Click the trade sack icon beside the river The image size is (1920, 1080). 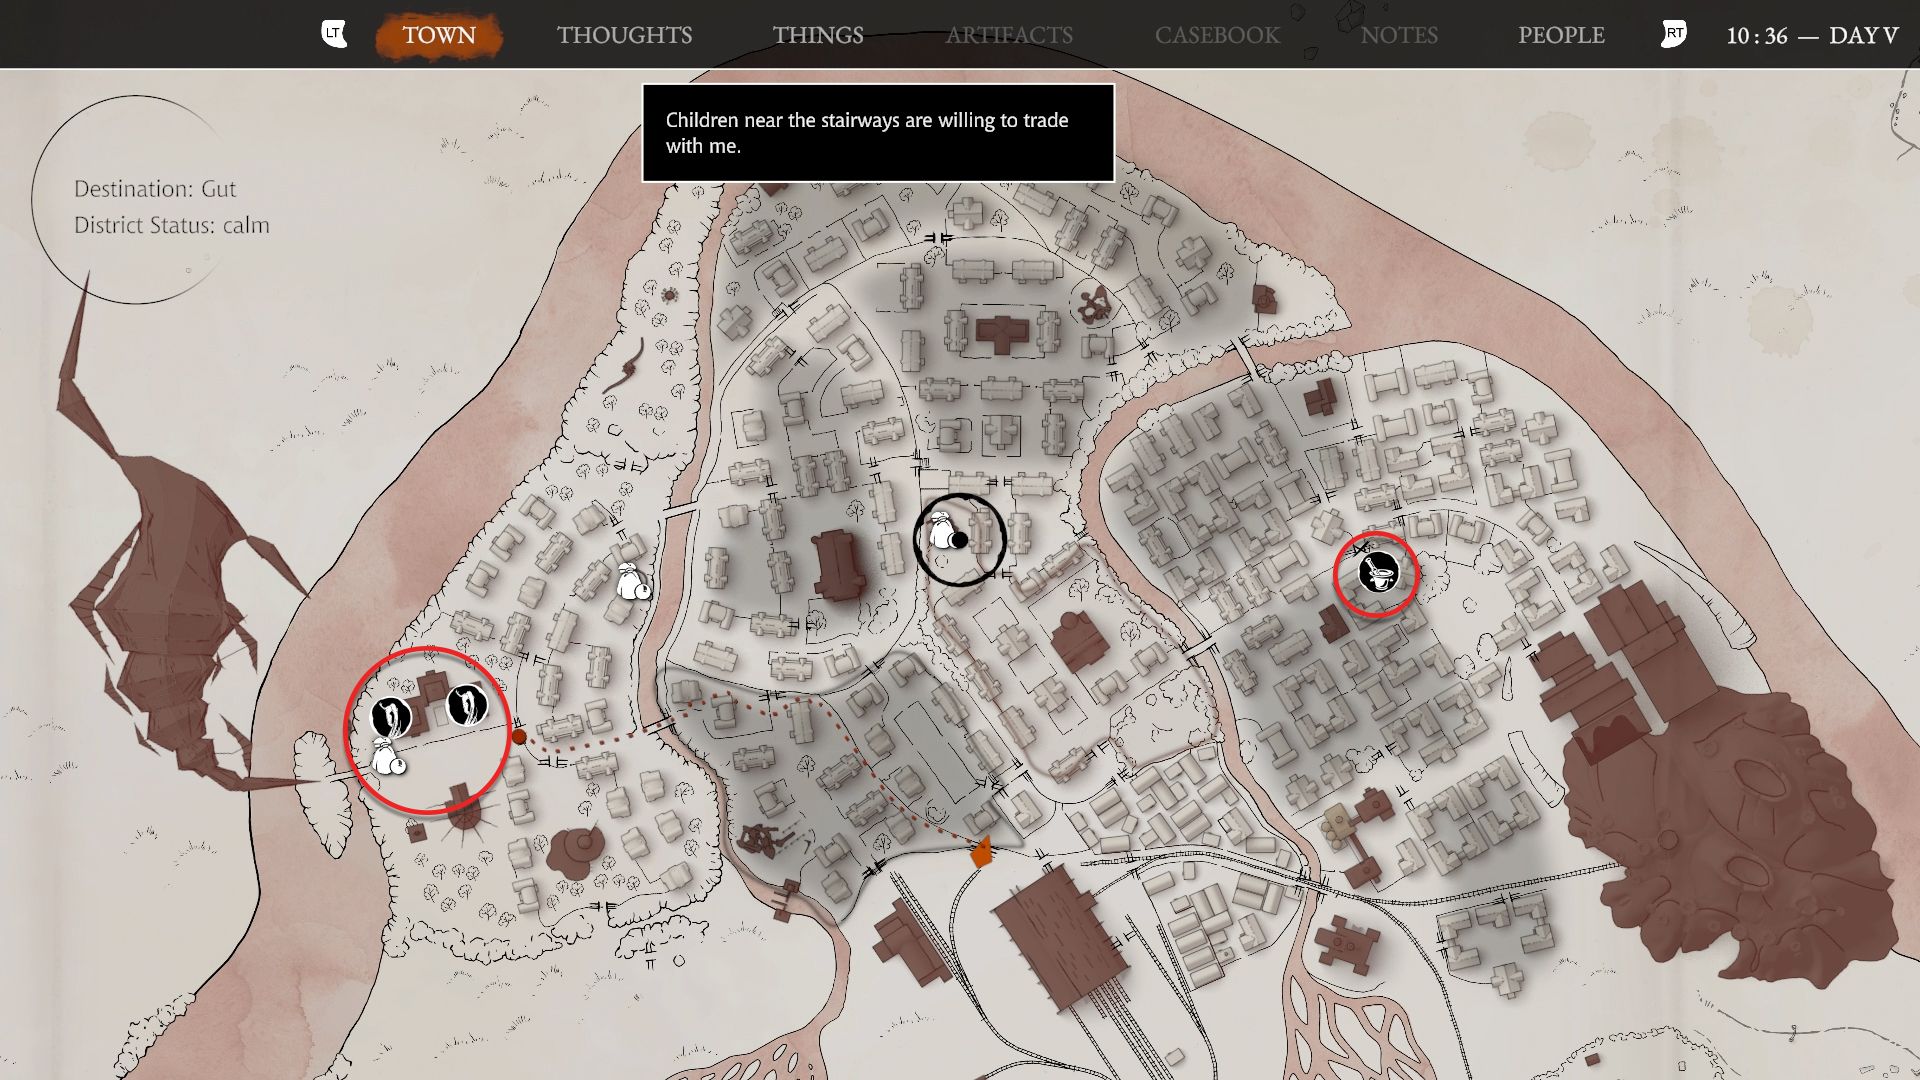click(x=632, y=582)
